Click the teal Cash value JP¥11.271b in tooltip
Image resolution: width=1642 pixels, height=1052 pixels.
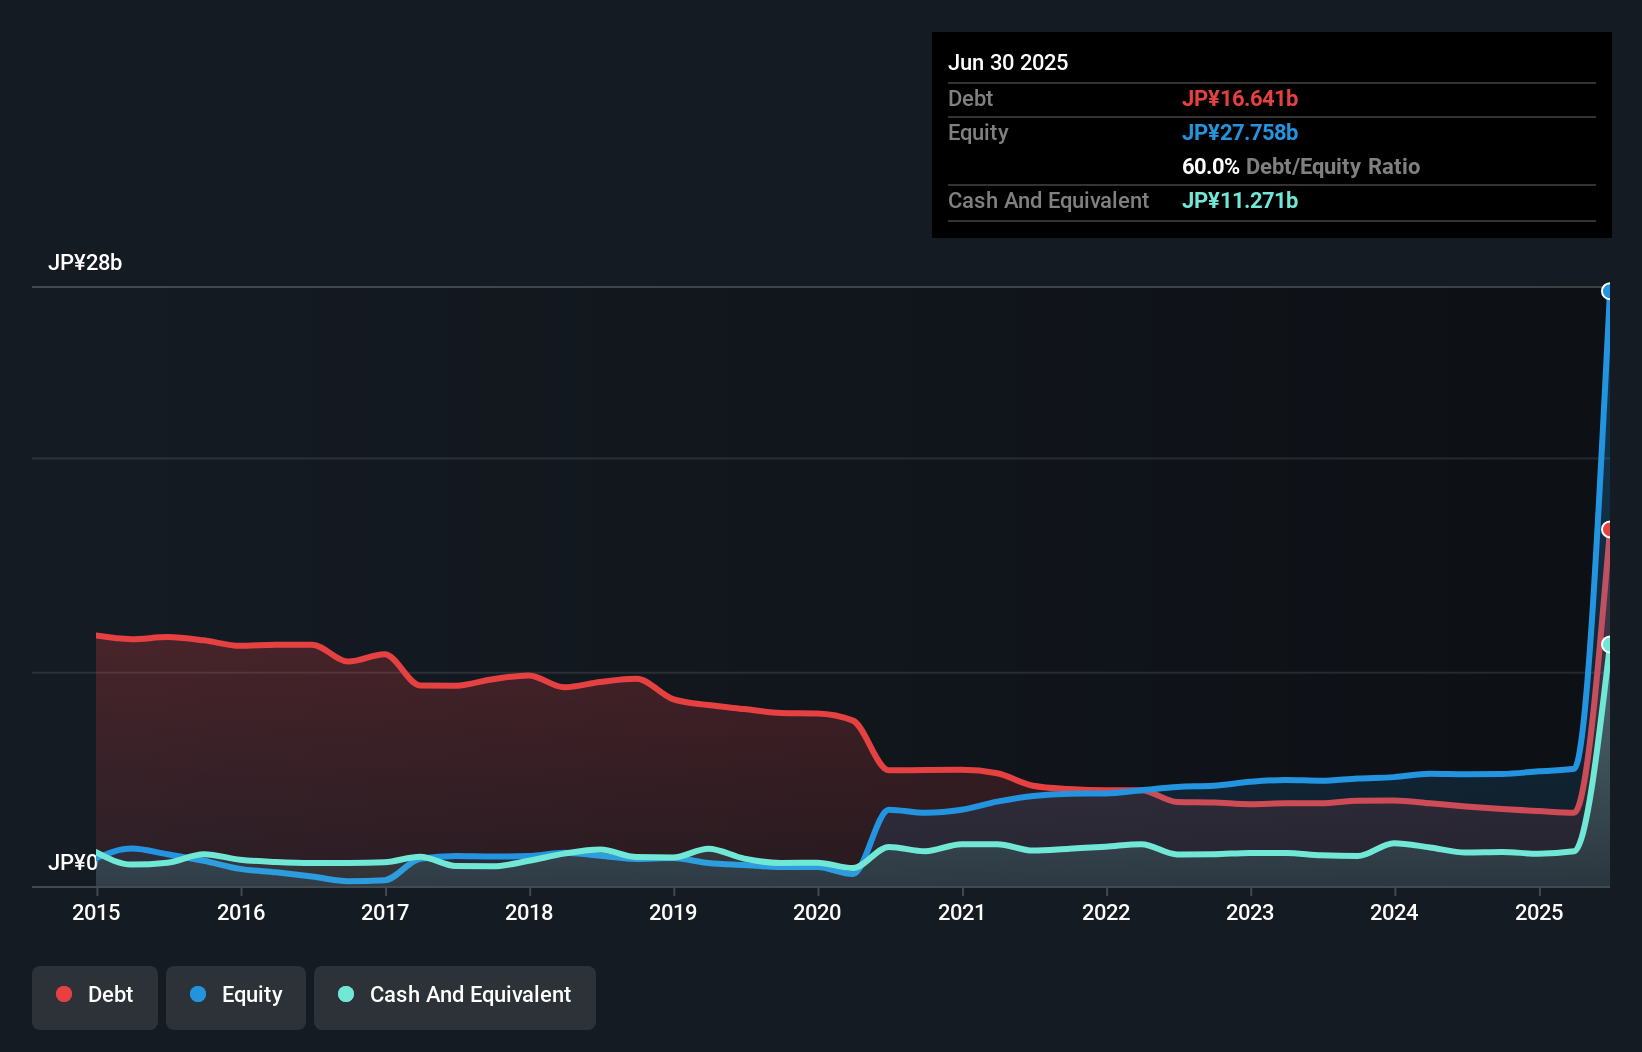(1240, 200)
